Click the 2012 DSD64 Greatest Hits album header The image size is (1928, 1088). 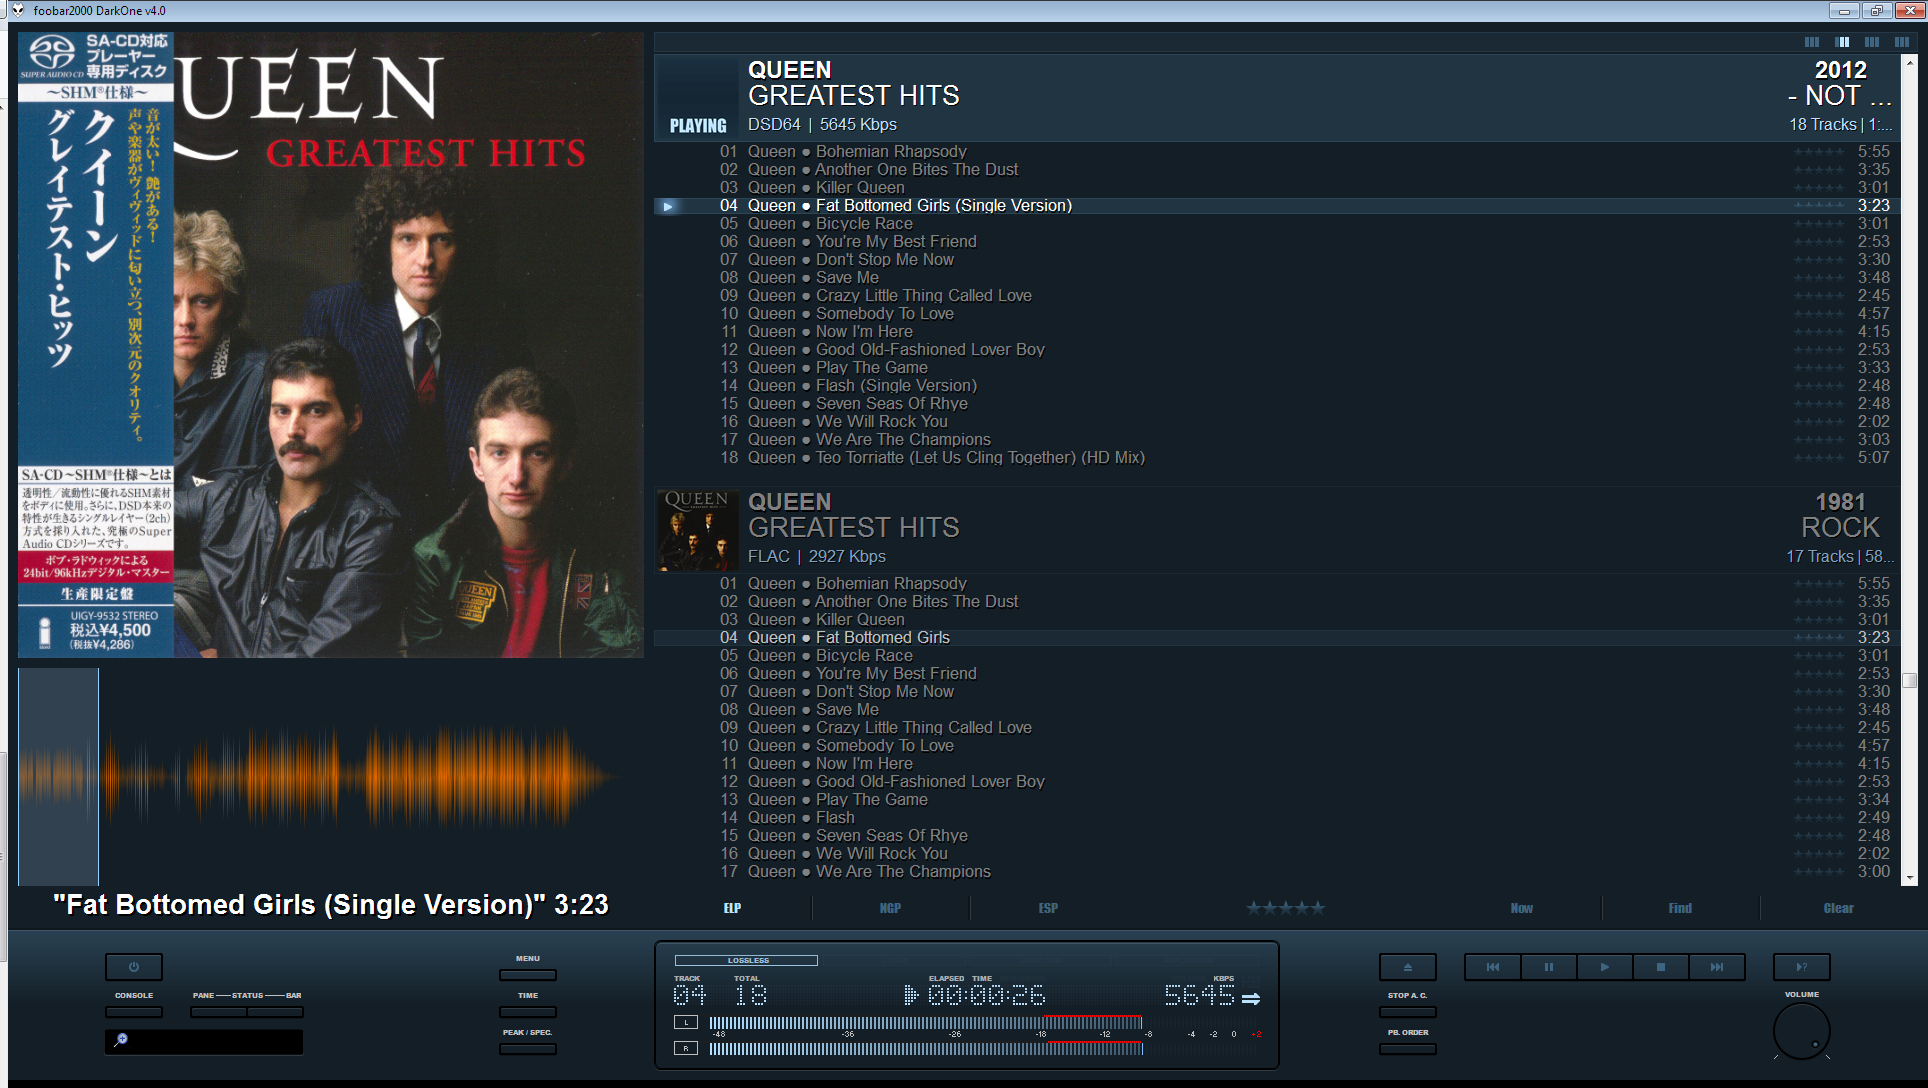pyautogui.click(x=1277, y=97)
